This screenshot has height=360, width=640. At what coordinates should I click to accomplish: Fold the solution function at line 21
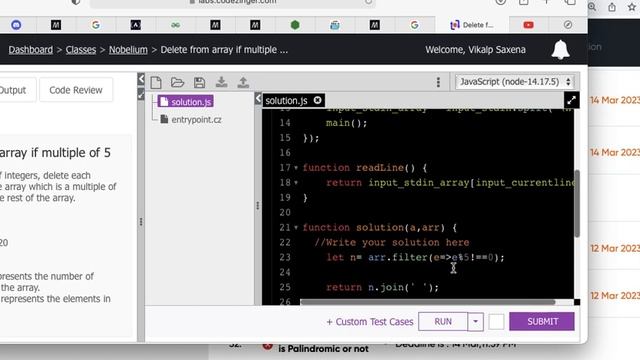(x=296, y=228)
